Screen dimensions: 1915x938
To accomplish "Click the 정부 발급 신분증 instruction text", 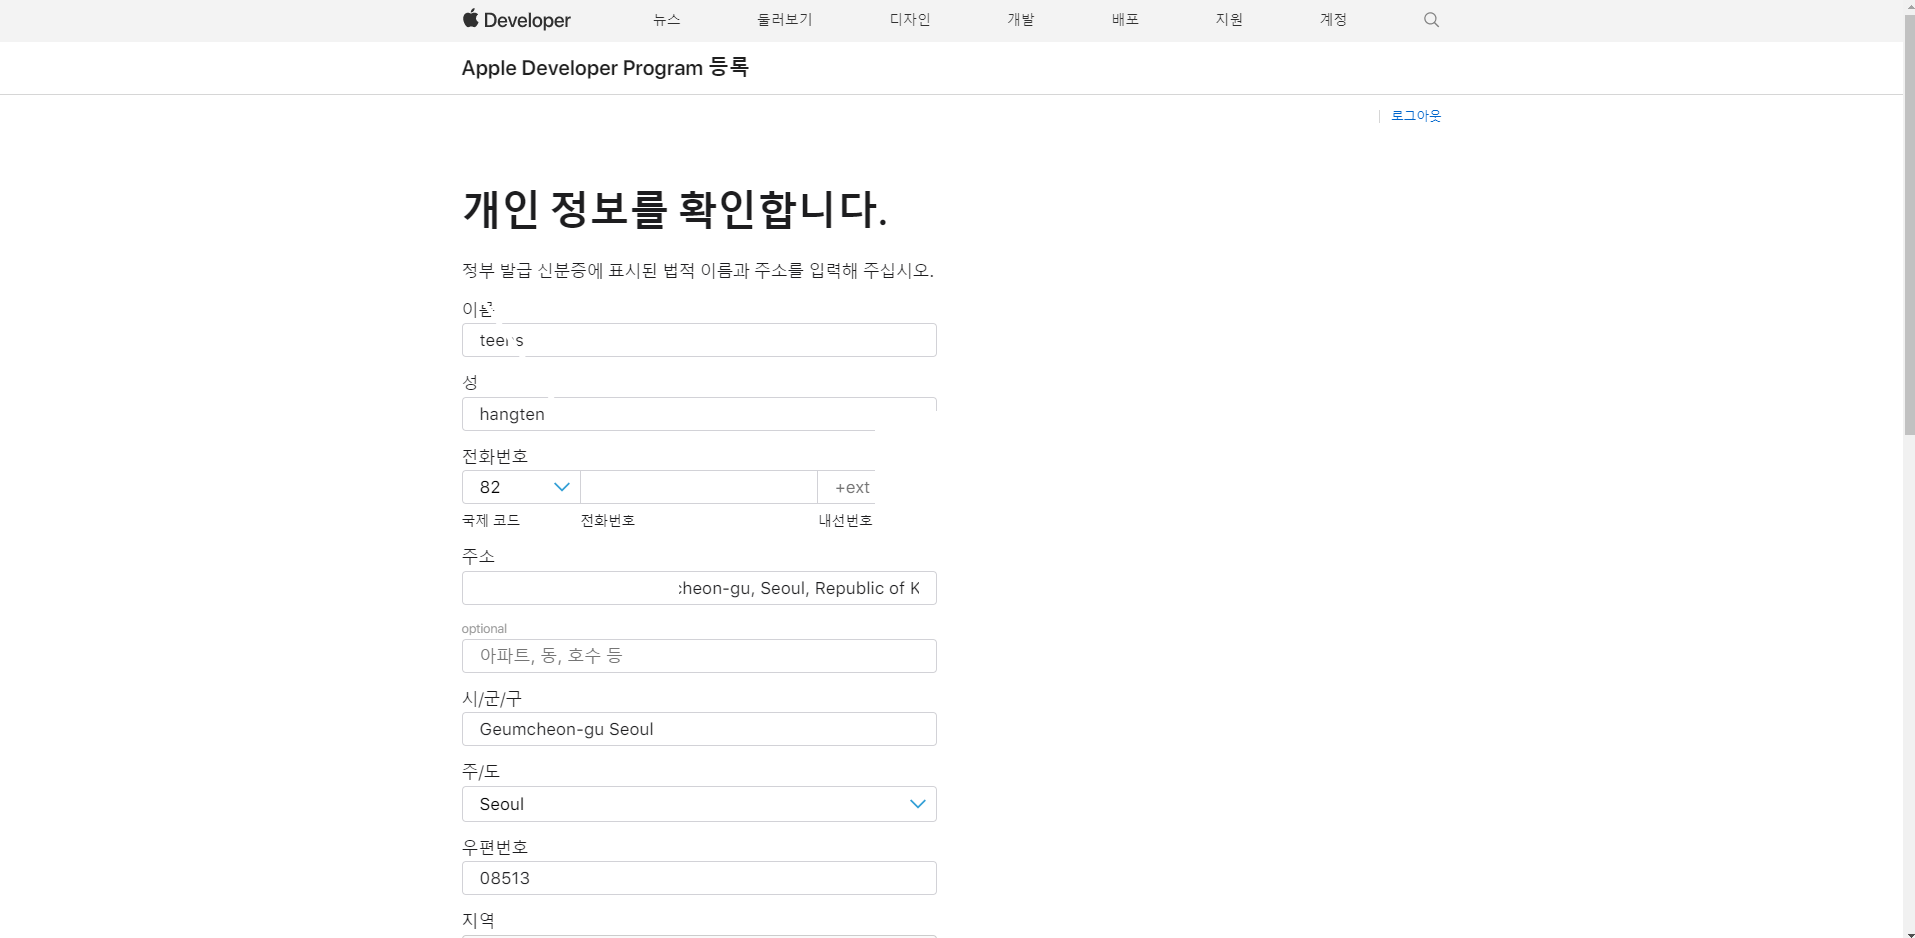I will click(698, 271).
